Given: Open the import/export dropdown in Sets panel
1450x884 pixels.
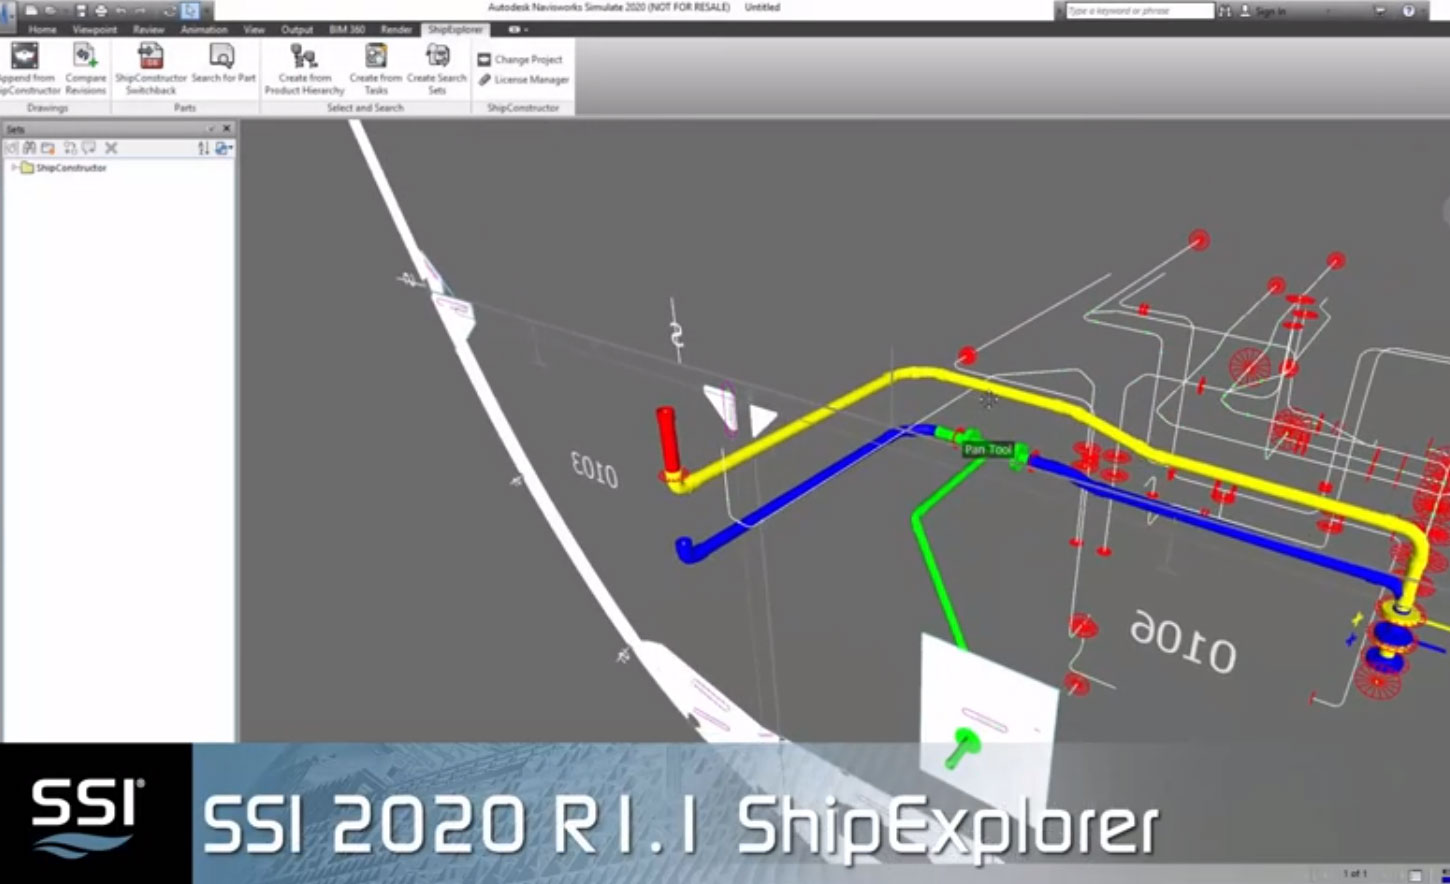Looking at the screenshot, I should (224, 147).
